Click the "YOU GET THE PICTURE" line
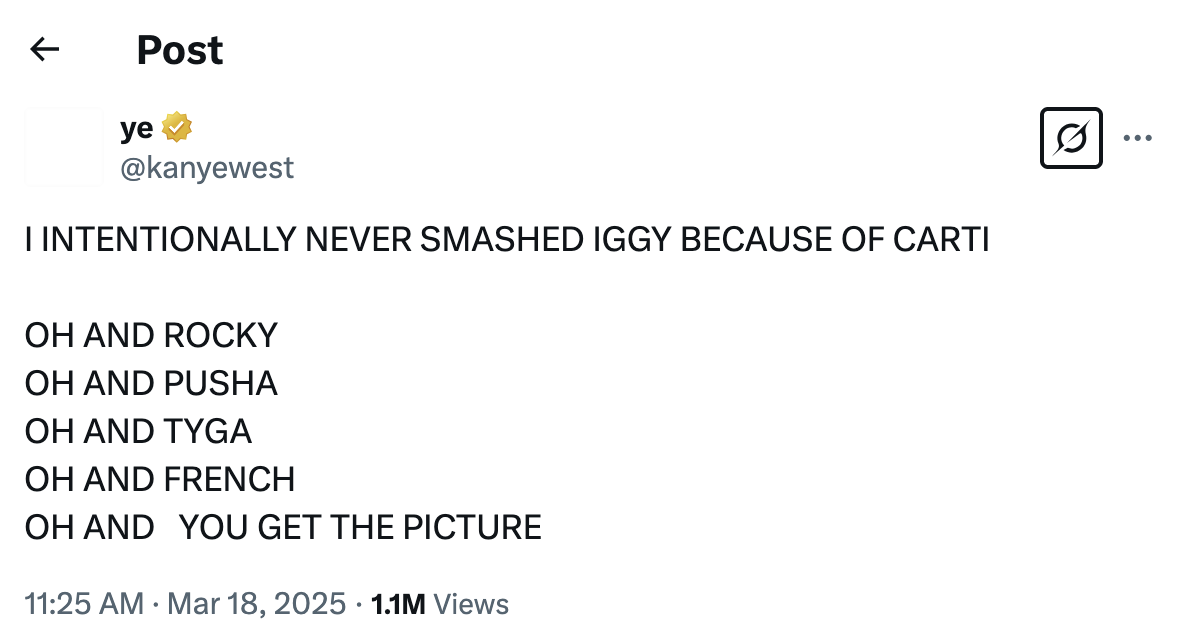Image resolution: width=1178 pixels, height=640 pixels. coord(360,527)
